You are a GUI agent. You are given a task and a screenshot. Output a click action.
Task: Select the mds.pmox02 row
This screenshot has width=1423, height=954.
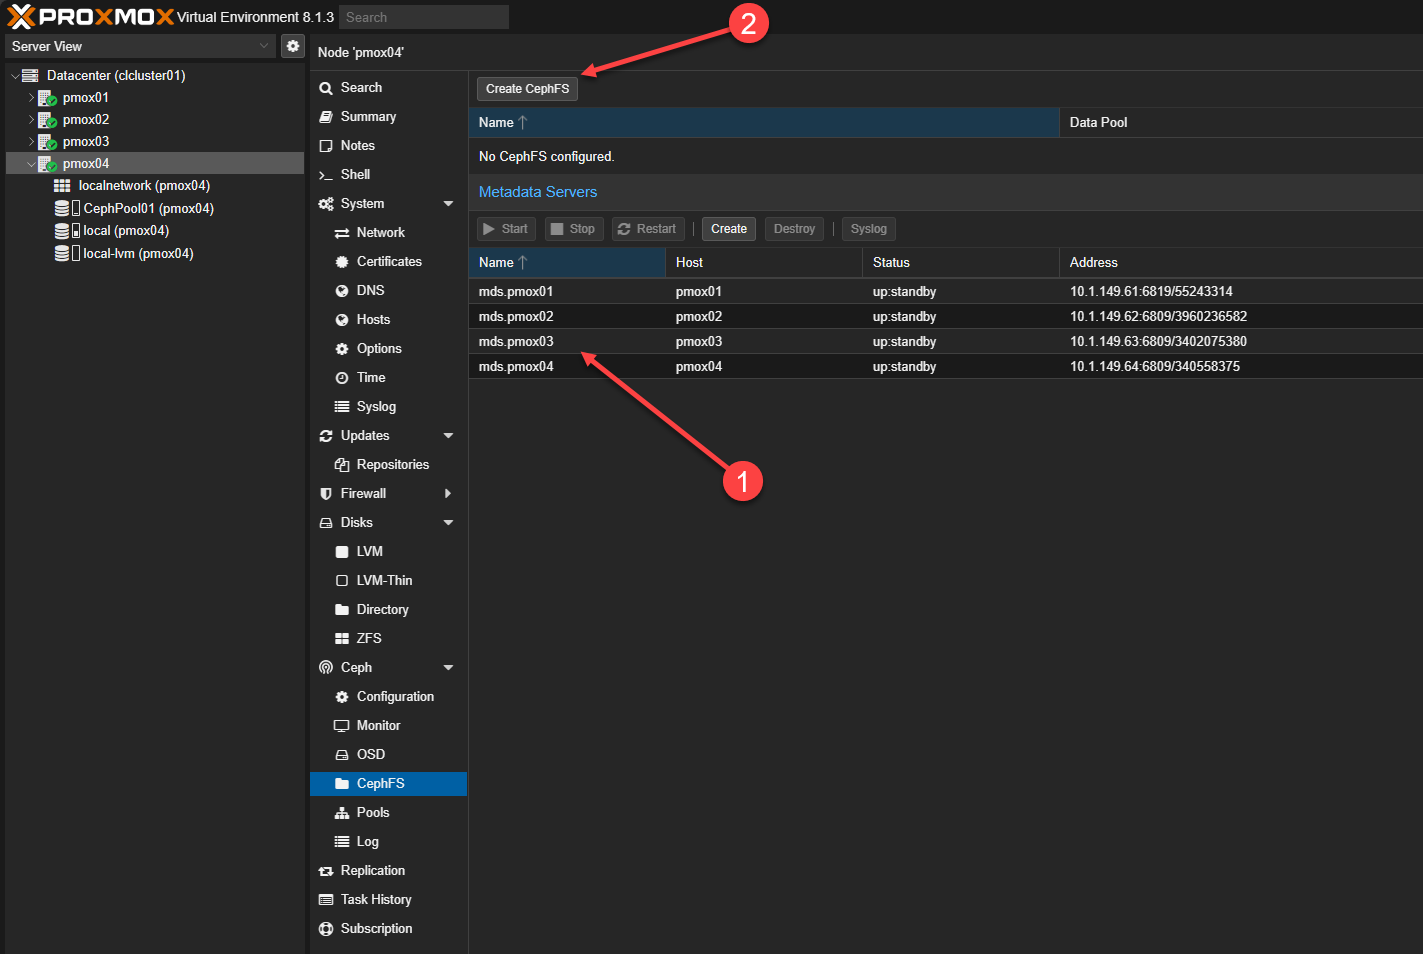946,317
